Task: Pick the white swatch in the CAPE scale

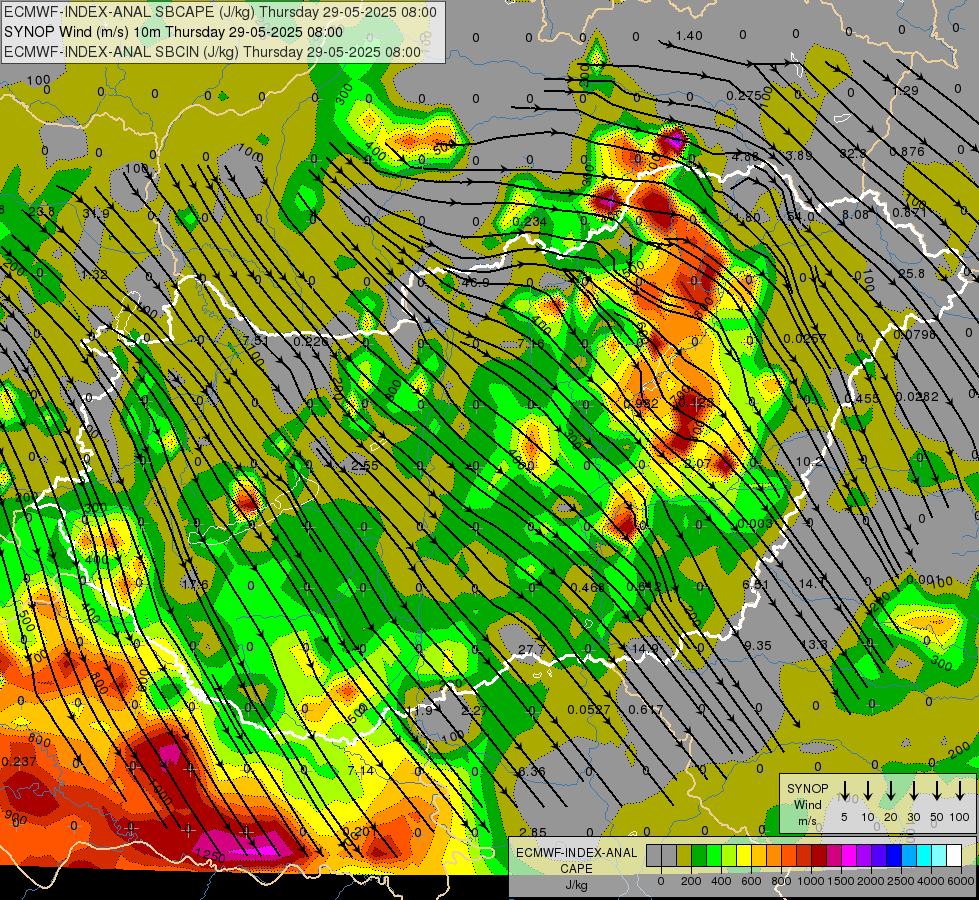Action: (x=953, y=855)
